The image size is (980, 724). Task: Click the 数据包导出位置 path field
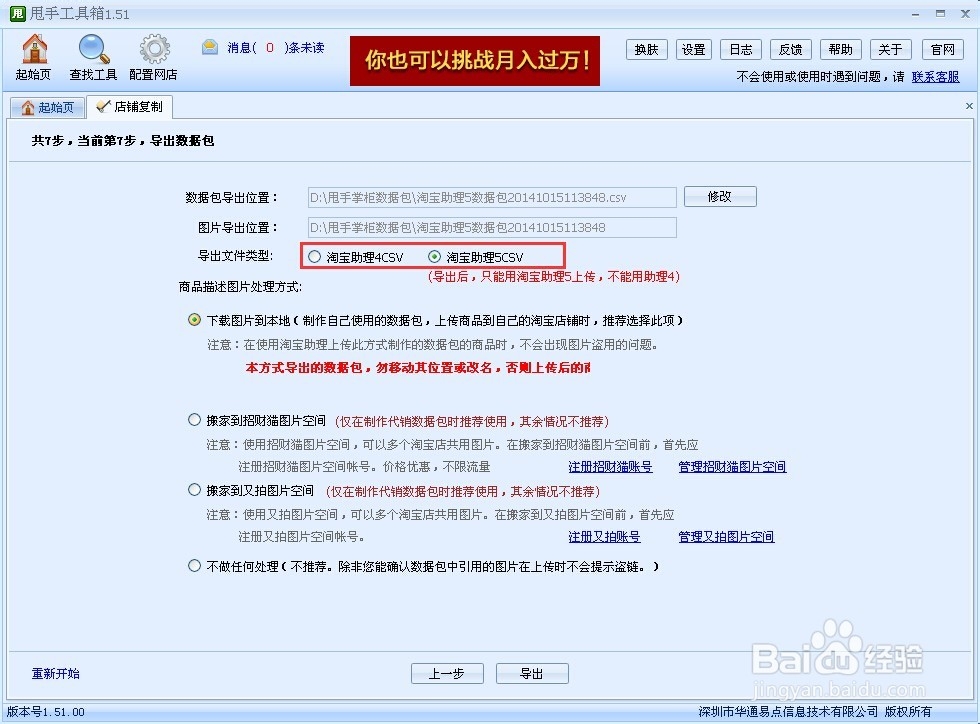[x=492, y=197]
